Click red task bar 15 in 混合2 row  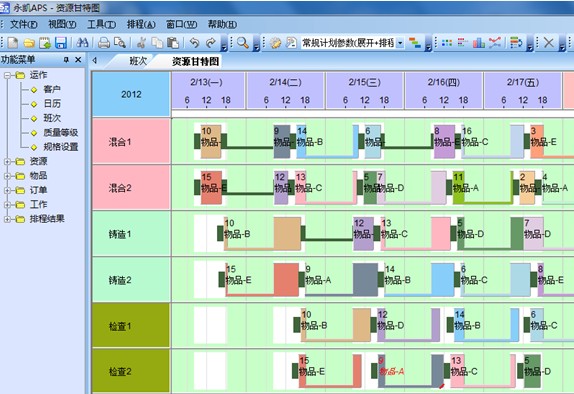tap(211, 187)
